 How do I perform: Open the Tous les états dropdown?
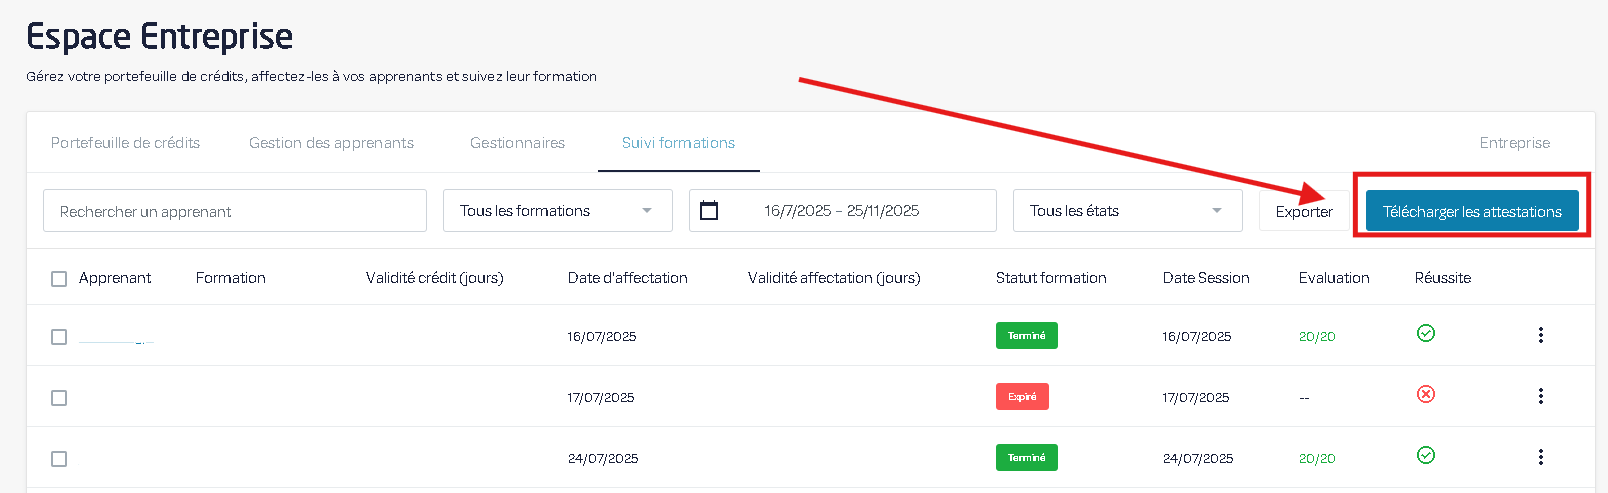tap(1127, 211)
